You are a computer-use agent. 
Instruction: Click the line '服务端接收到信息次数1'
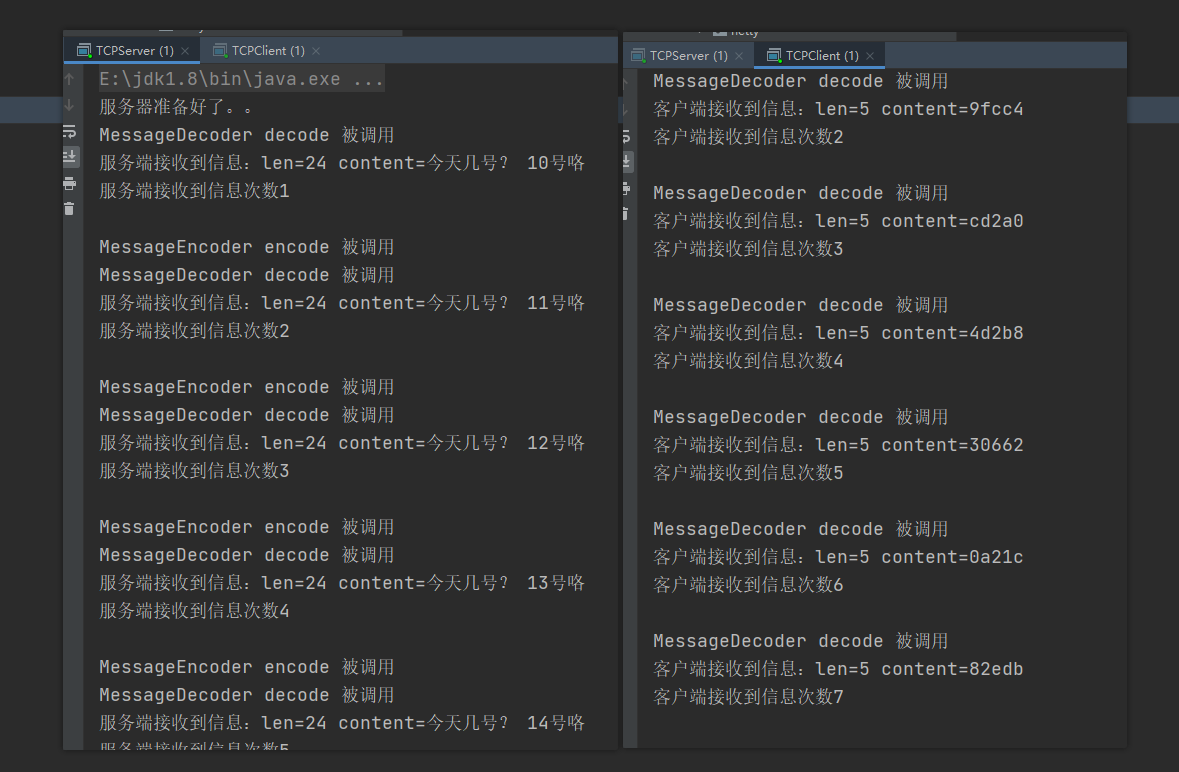pyautogui.click(x=194, y=191)
